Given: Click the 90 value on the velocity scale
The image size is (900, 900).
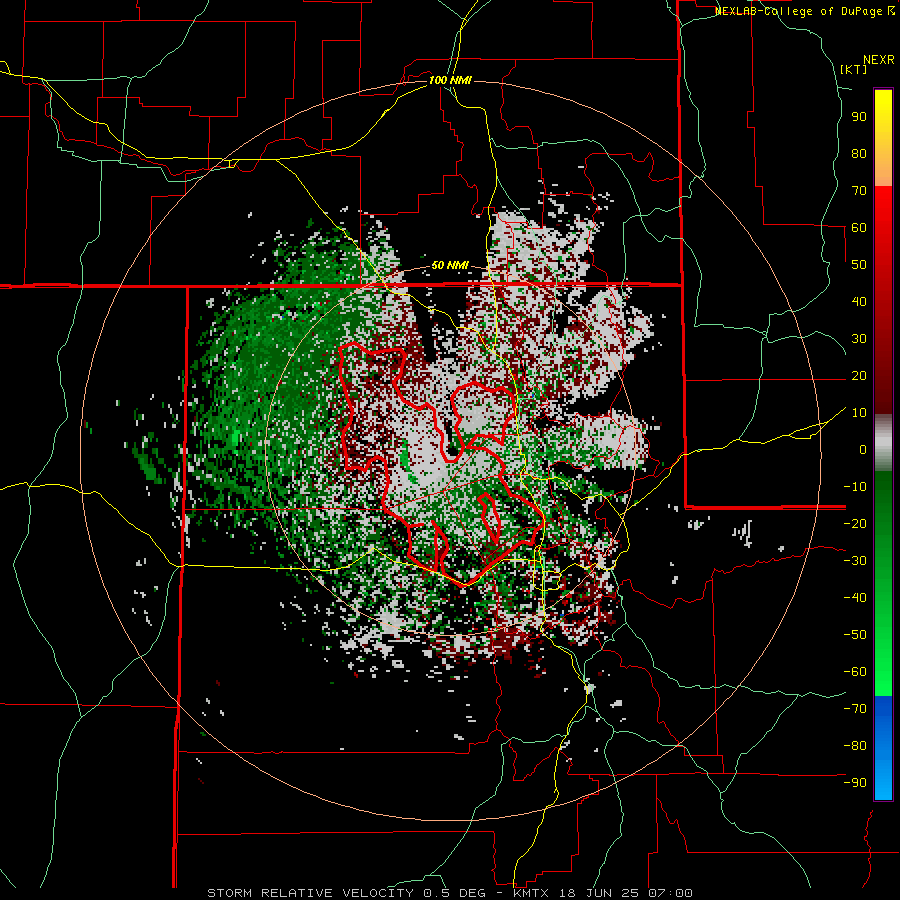Looking at the screenshot, I should tap(859, 117).
